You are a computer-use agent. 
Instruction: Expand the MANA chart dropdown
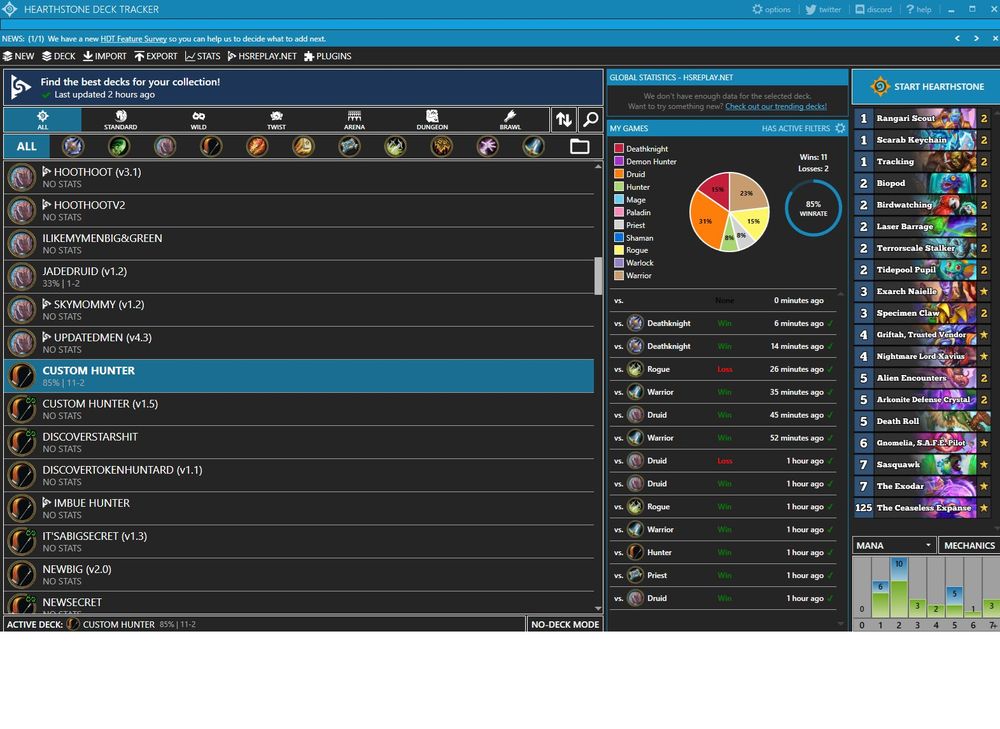click(894, 545)
